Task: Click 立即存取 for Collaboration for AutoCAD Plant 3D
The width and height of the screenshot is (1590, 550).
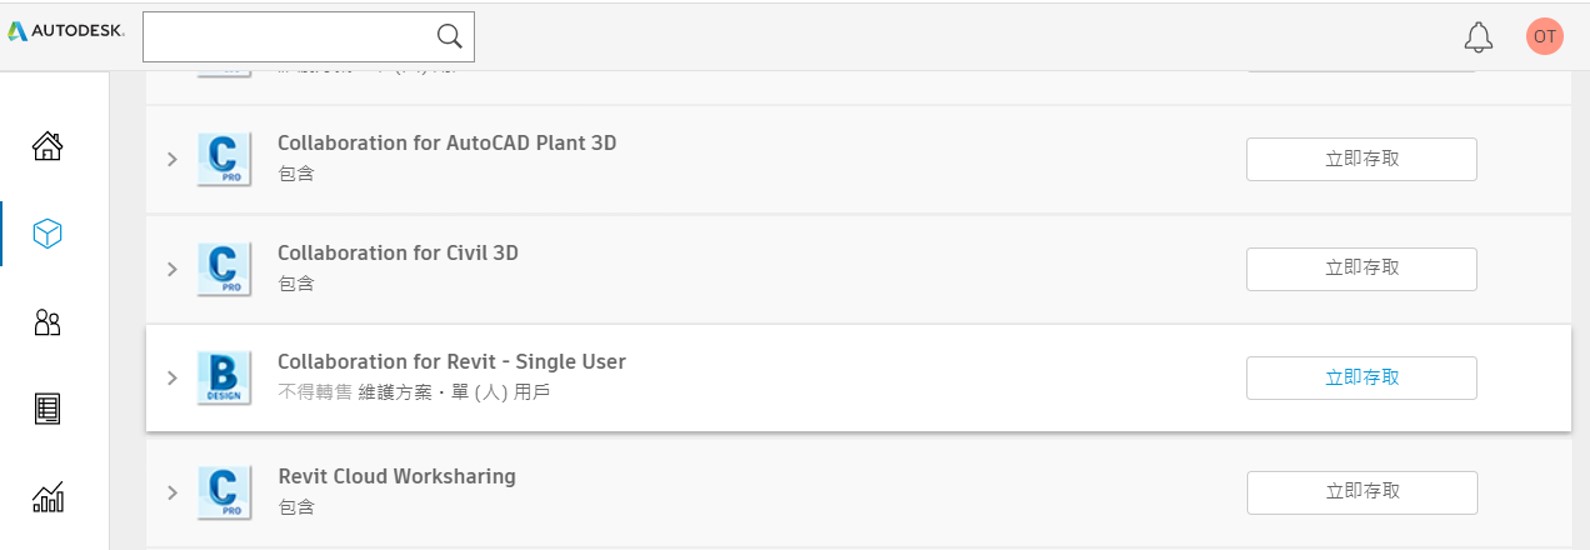Action: pos(1361,159)
